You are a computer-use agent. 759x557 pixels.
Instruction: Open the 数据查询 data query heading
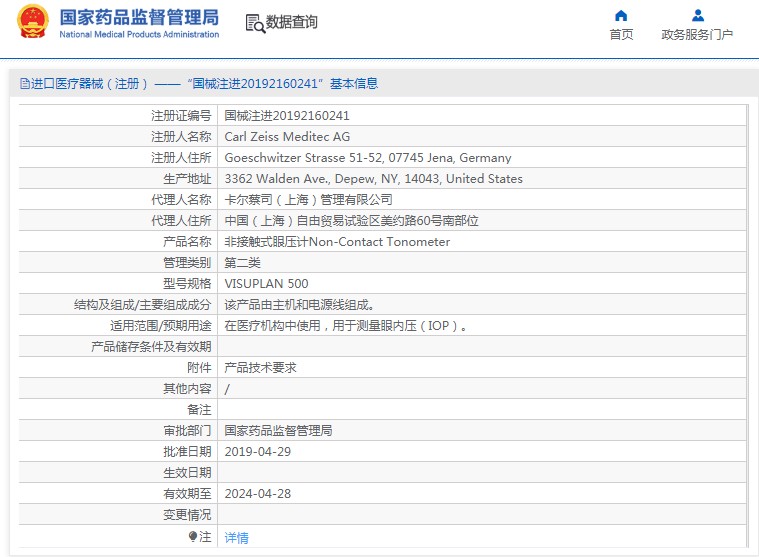tap(291, 22)
